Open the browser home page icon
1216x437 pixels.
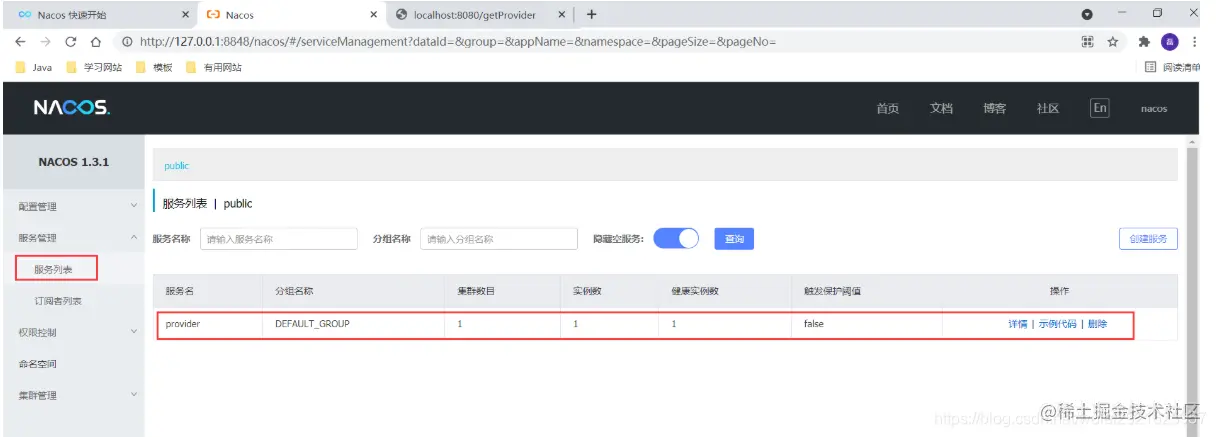point(96,42)
